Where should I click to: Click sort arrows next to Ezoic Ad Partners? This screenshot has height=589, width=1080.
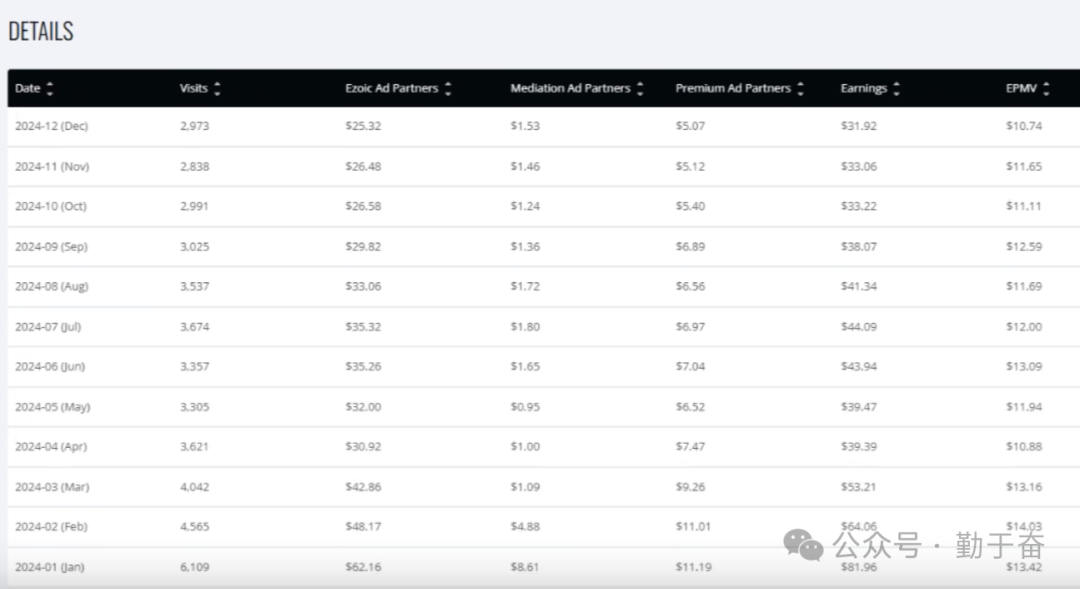point(448,89)
